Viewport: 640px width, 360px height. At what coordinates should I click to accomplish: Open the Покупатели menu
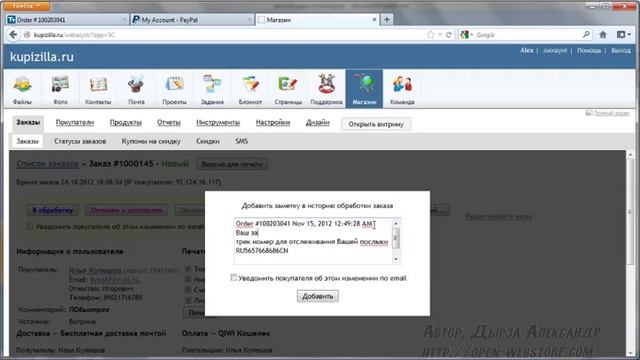[75, 122]
